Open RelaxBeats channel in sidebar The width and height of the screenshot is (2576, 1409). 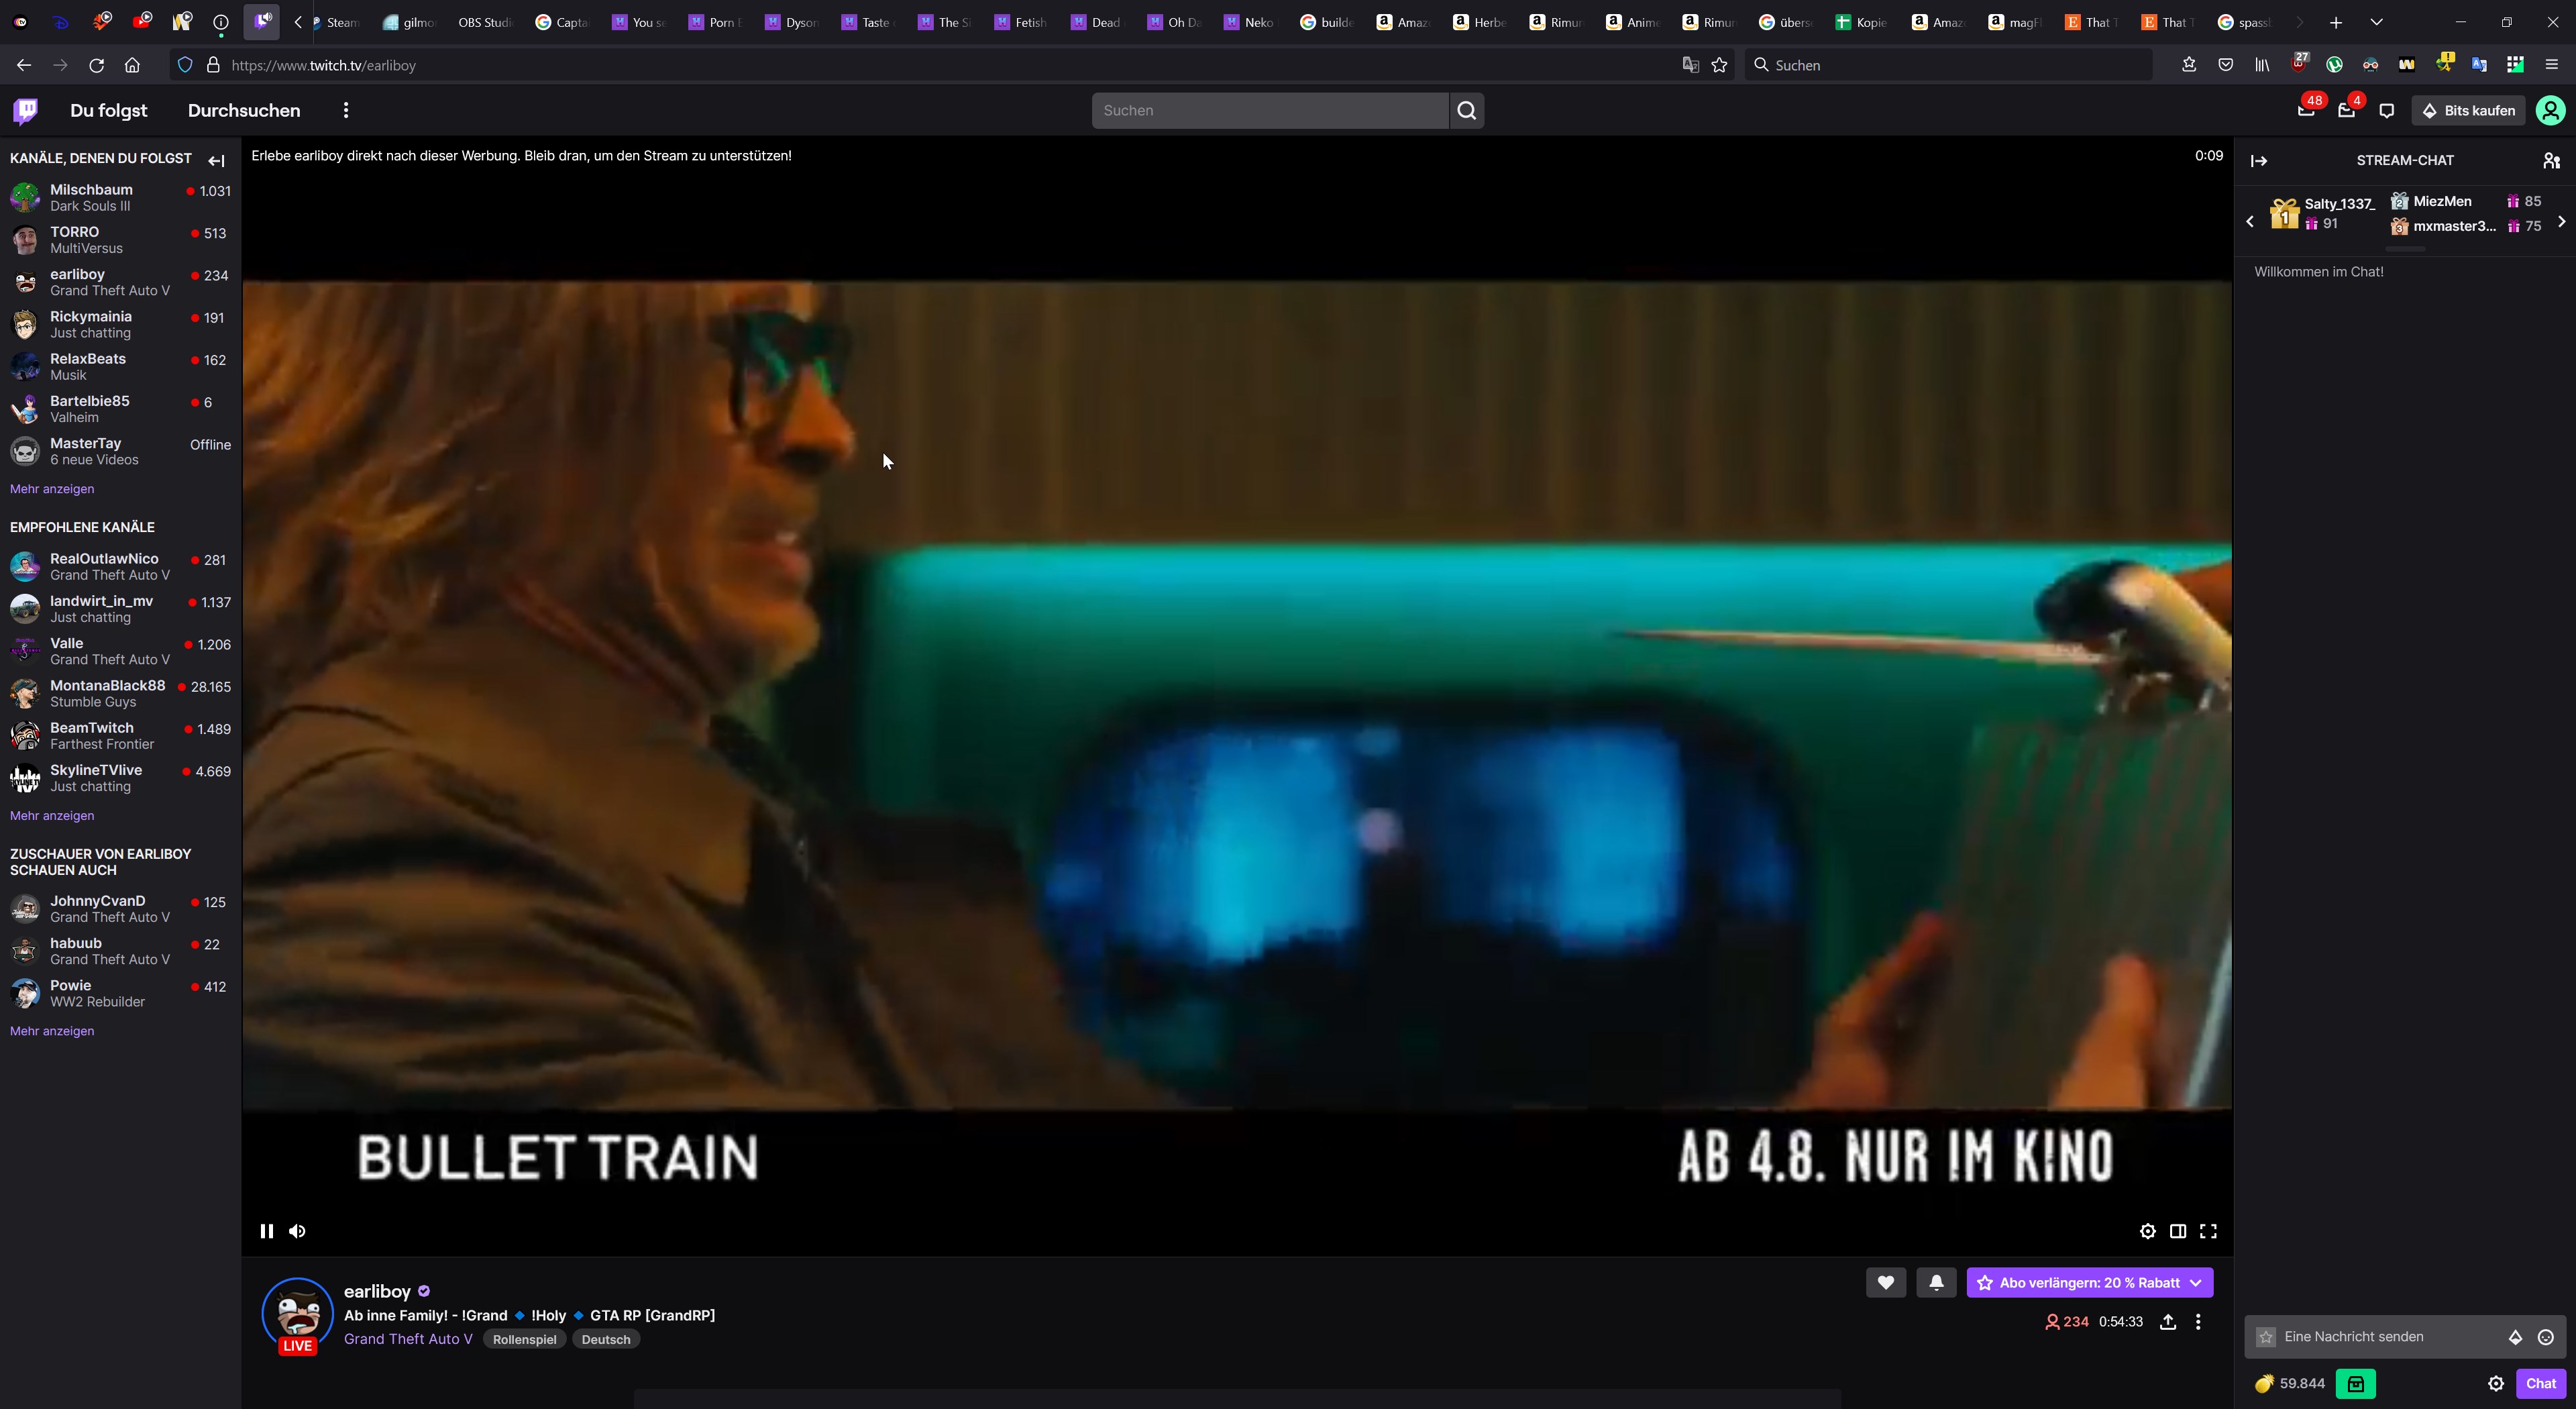point(120,366)
